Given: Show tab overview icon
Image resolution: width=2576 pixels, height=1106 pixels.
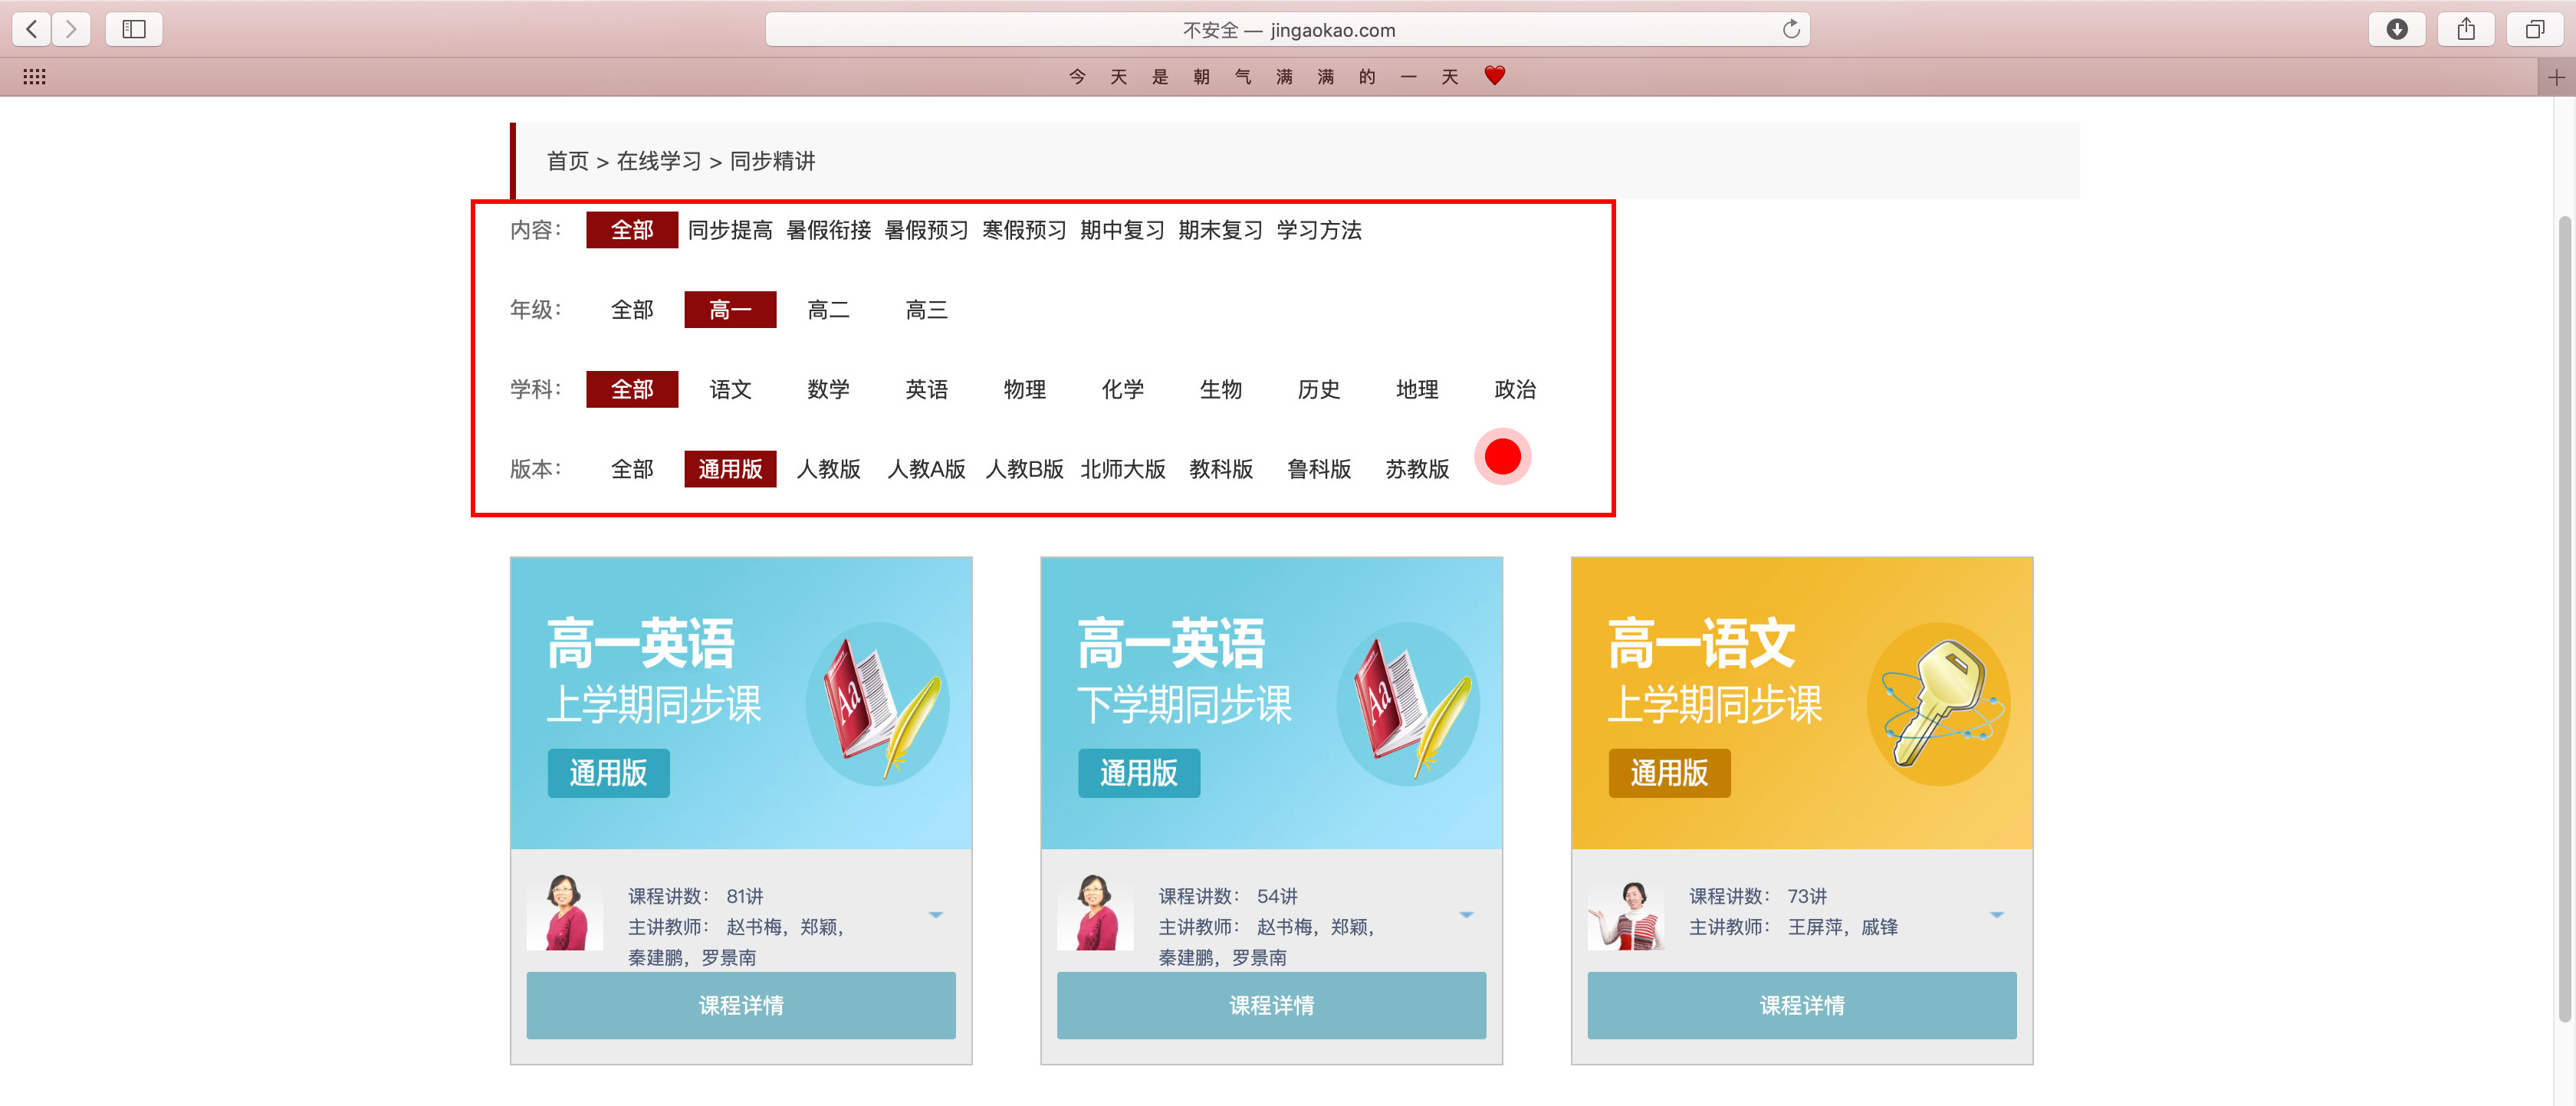Looking at the screenshot, I should click(x=2535, y=29).
